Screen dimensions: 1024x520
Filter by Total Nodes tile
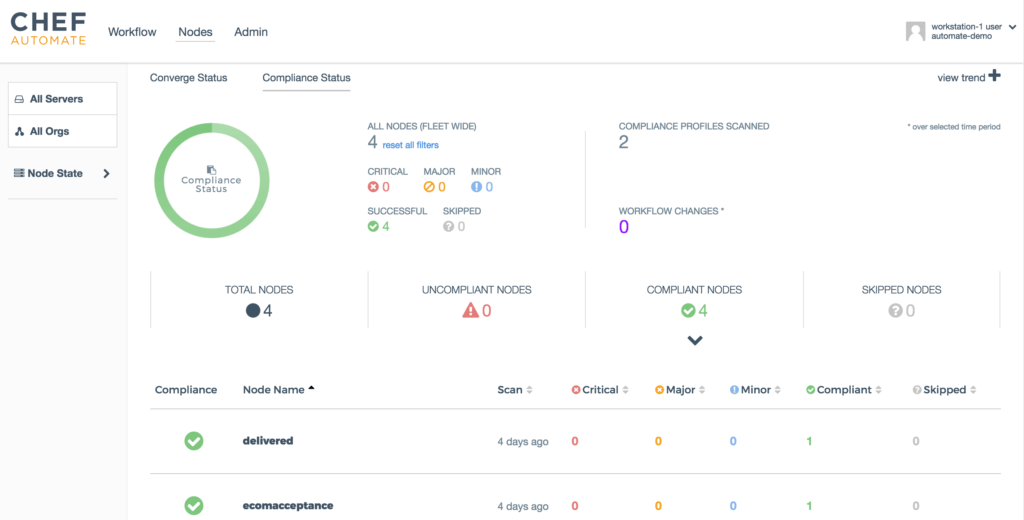coord(259,300)
